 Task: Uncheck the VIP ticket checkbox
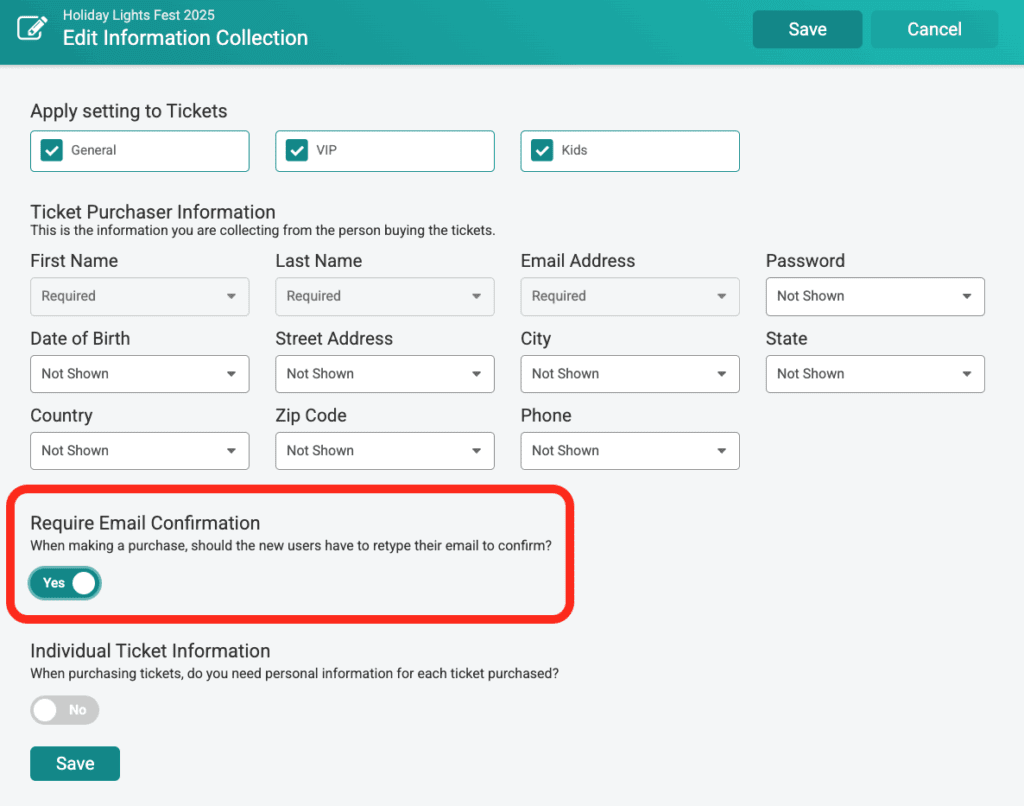[x=297, y=151]
